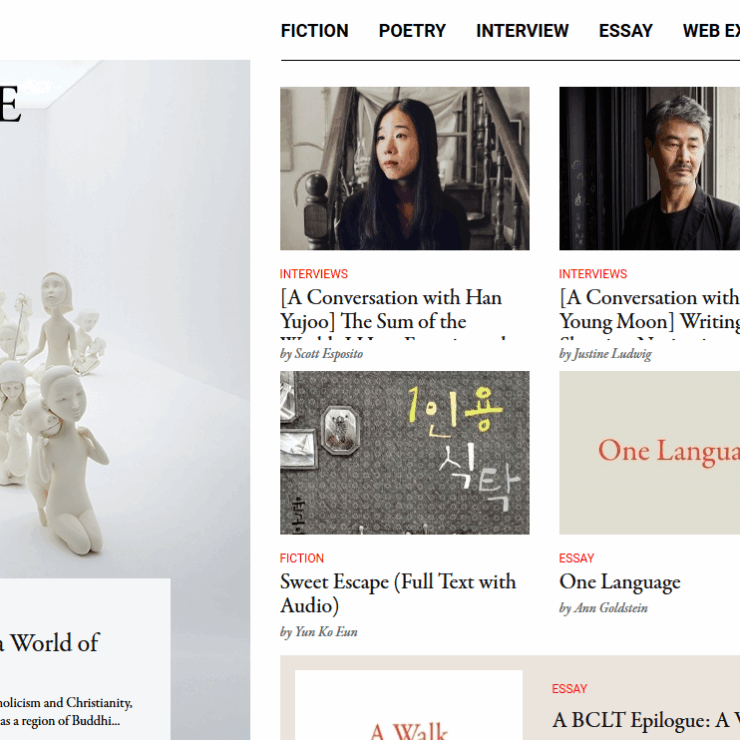Click author name Scott Esposito
Image resolution: width=740 pixels, height=740 pixels.
(x=321, y=354)
